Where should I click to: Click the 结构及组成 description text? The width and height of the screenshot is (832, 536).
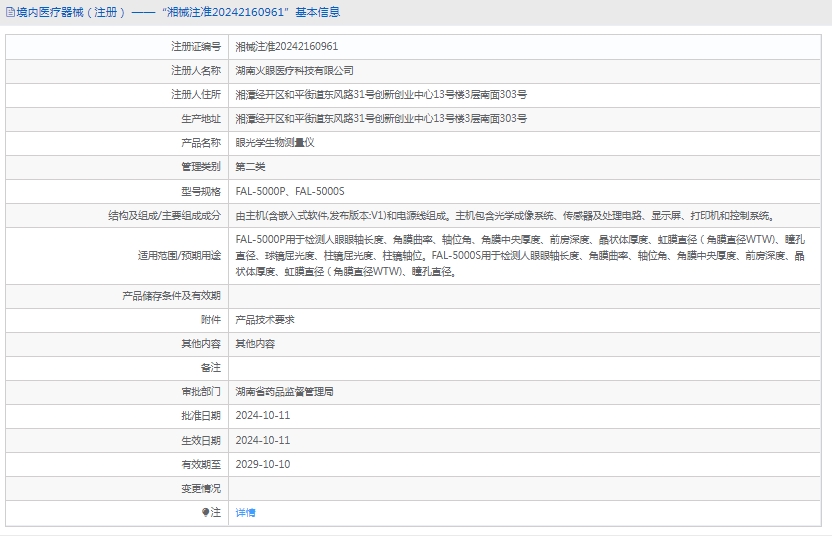click(503, 215)
